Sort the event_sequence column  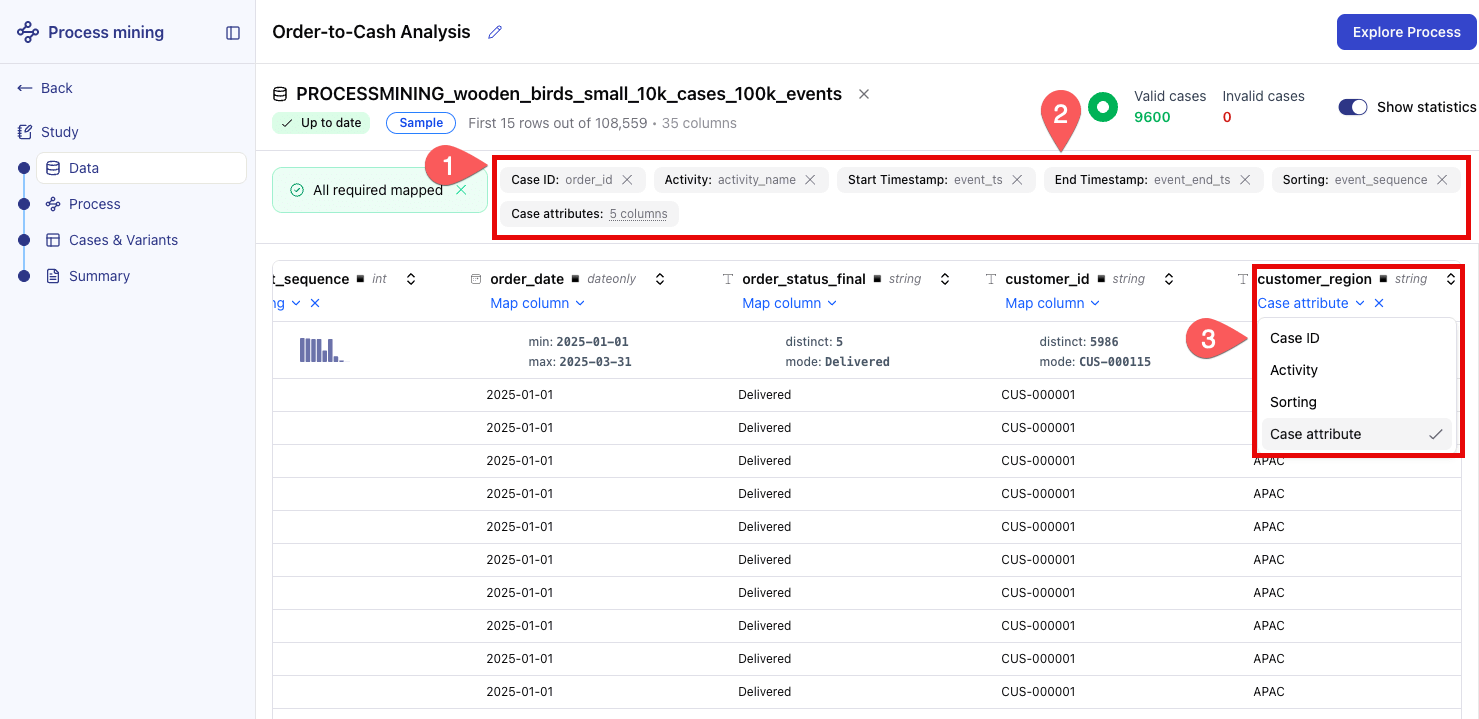pos(410,279)
